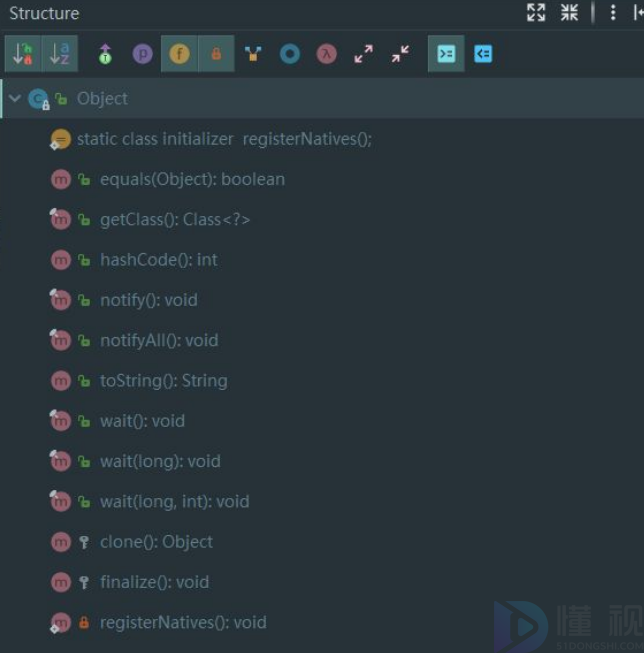Image resolution: width=644 pixels, height=653 pixels.
Task: Navigate to registerNatives(): void
Action: point(183,623)
